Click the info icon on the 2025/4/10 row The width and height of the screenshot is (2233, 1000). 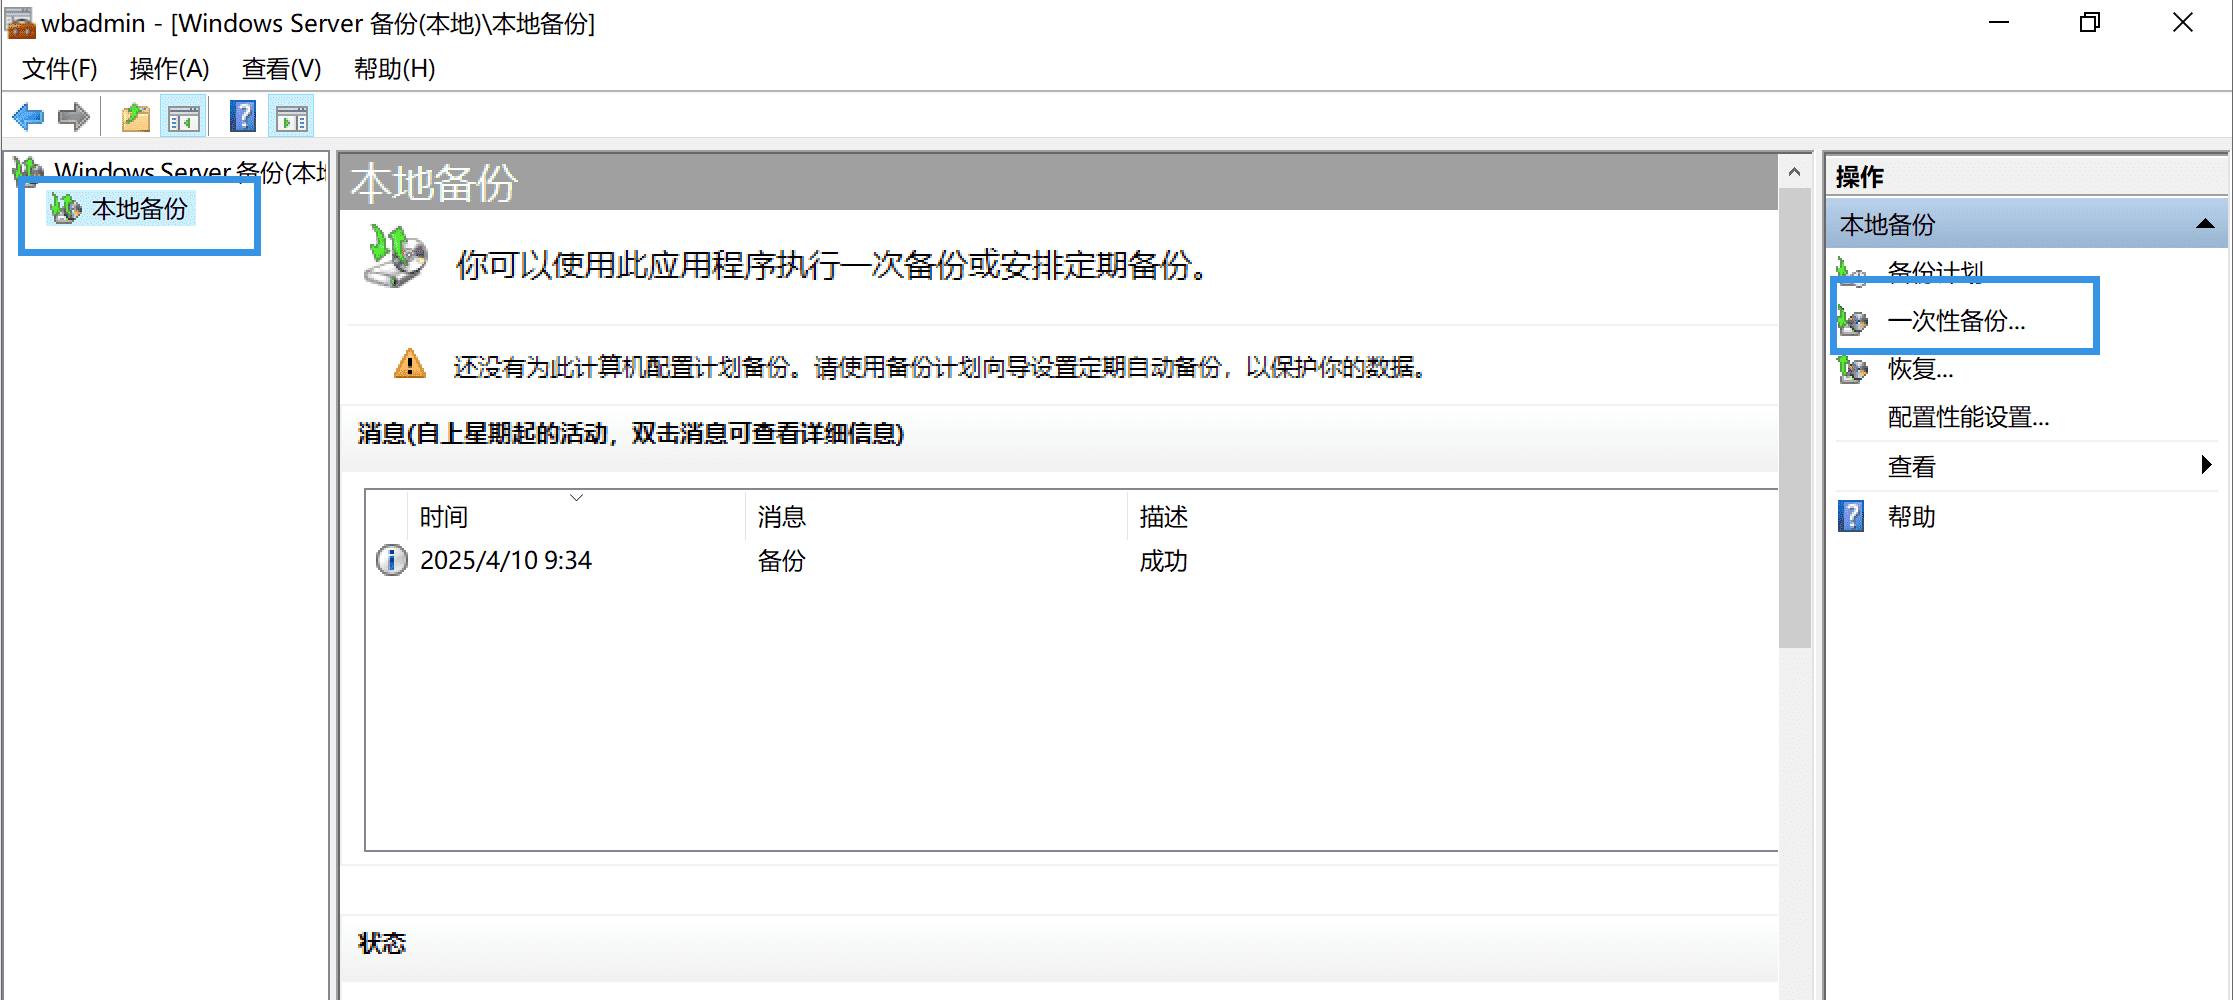click(391, 560)
